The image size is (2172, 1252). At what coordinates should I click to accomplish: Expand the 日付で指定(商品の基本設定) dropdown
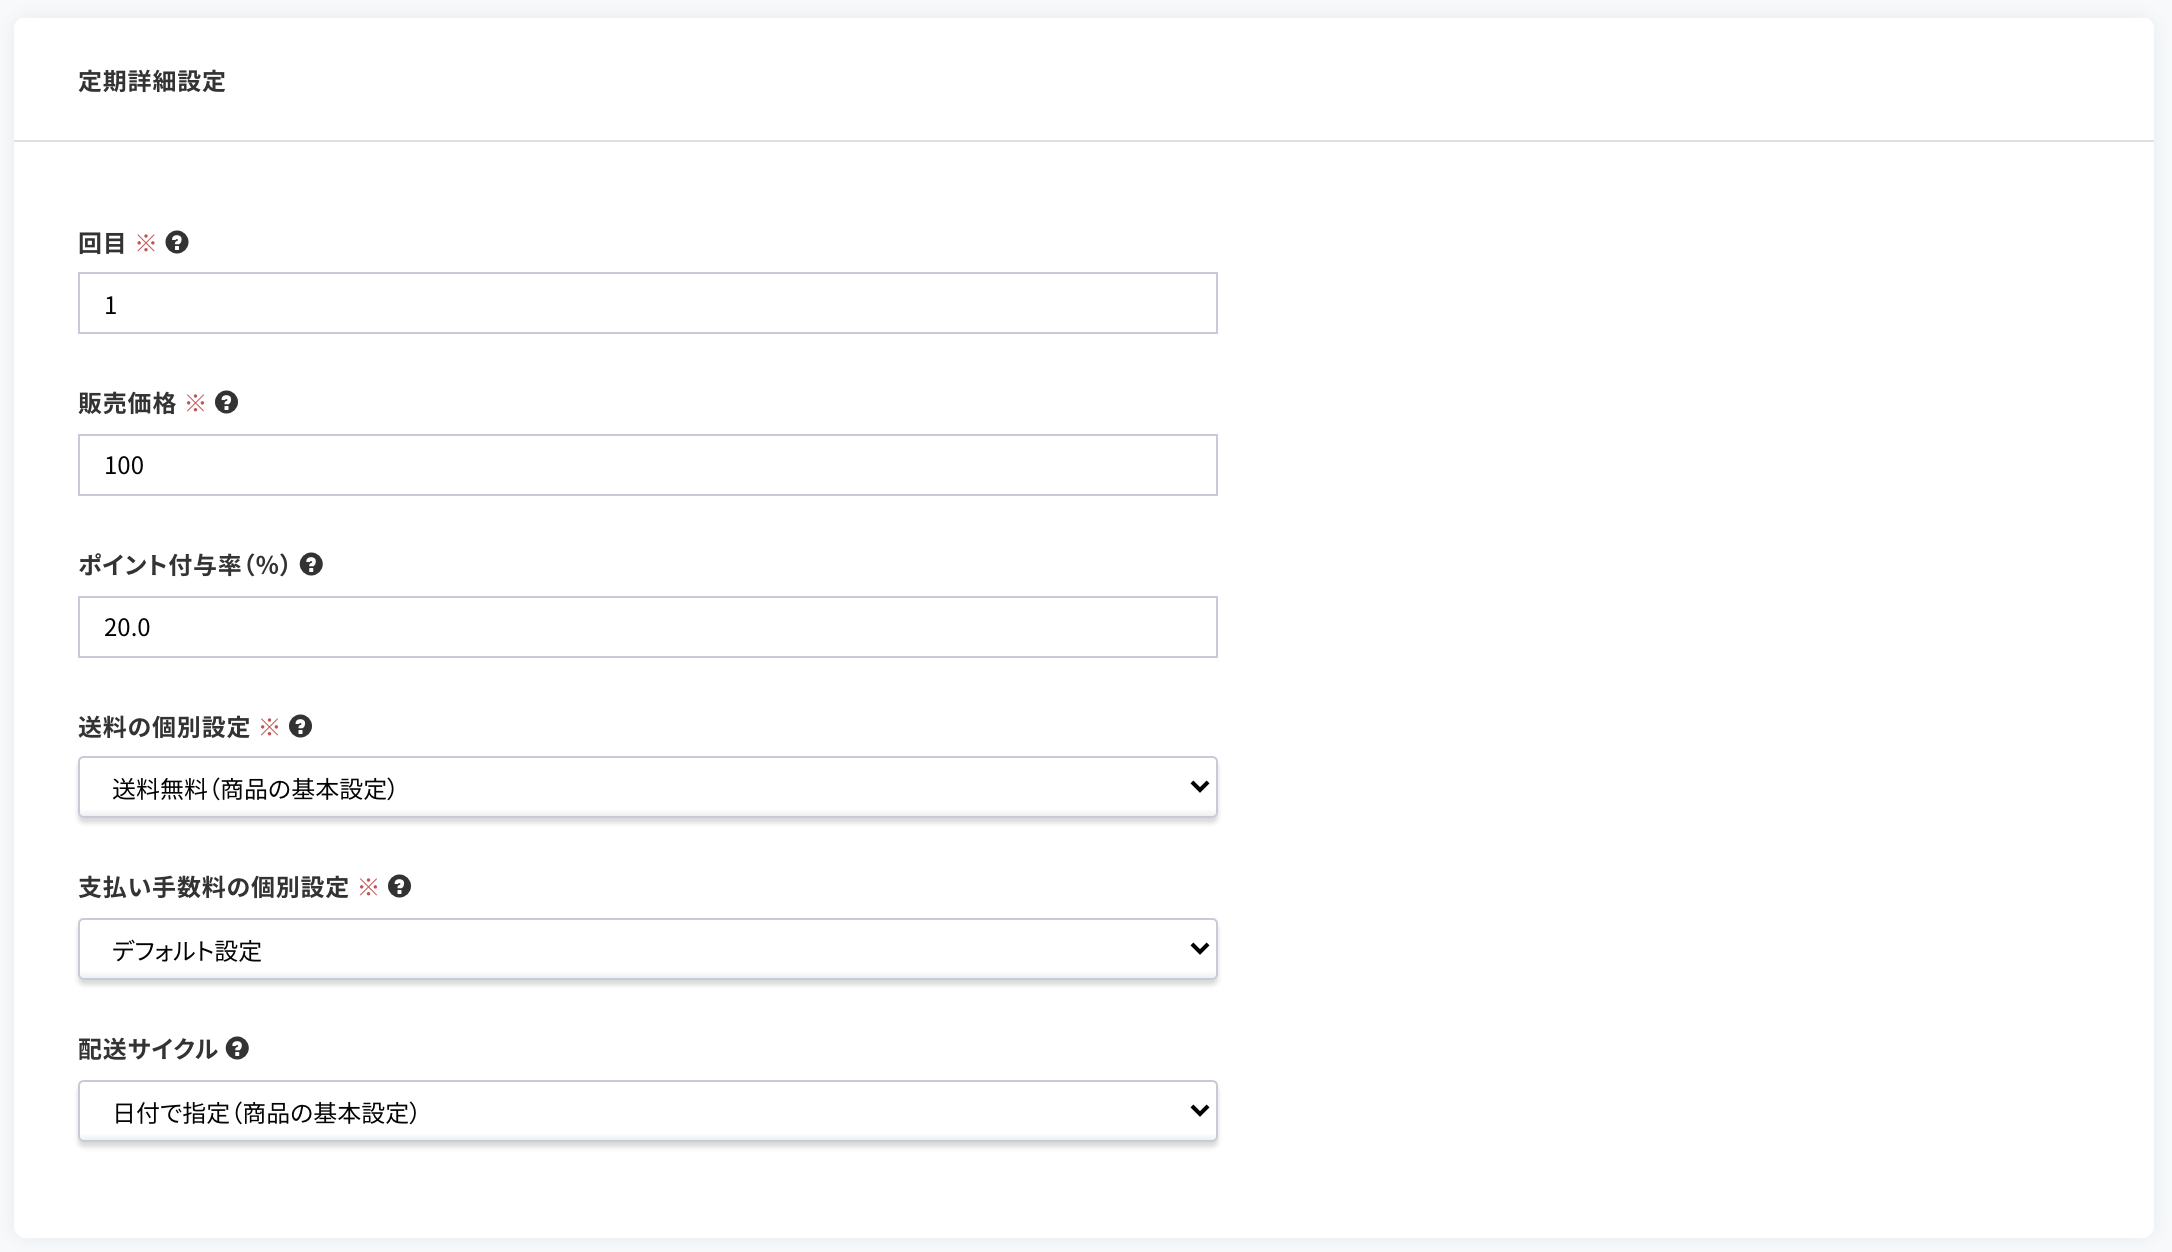coord(648,1111)
